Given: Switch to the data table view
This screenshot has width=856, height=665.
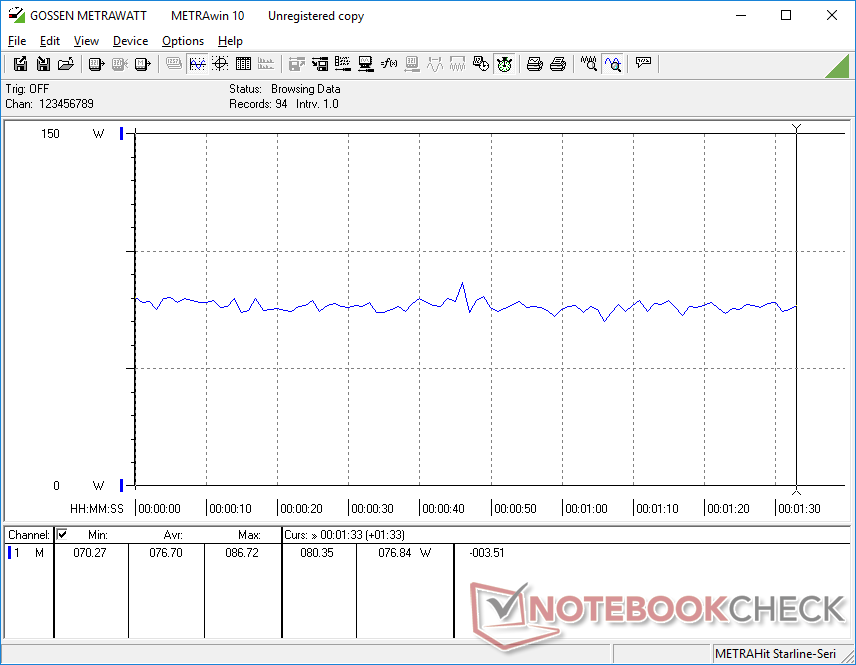Looking at the screenshot, I should click(243, 64).
